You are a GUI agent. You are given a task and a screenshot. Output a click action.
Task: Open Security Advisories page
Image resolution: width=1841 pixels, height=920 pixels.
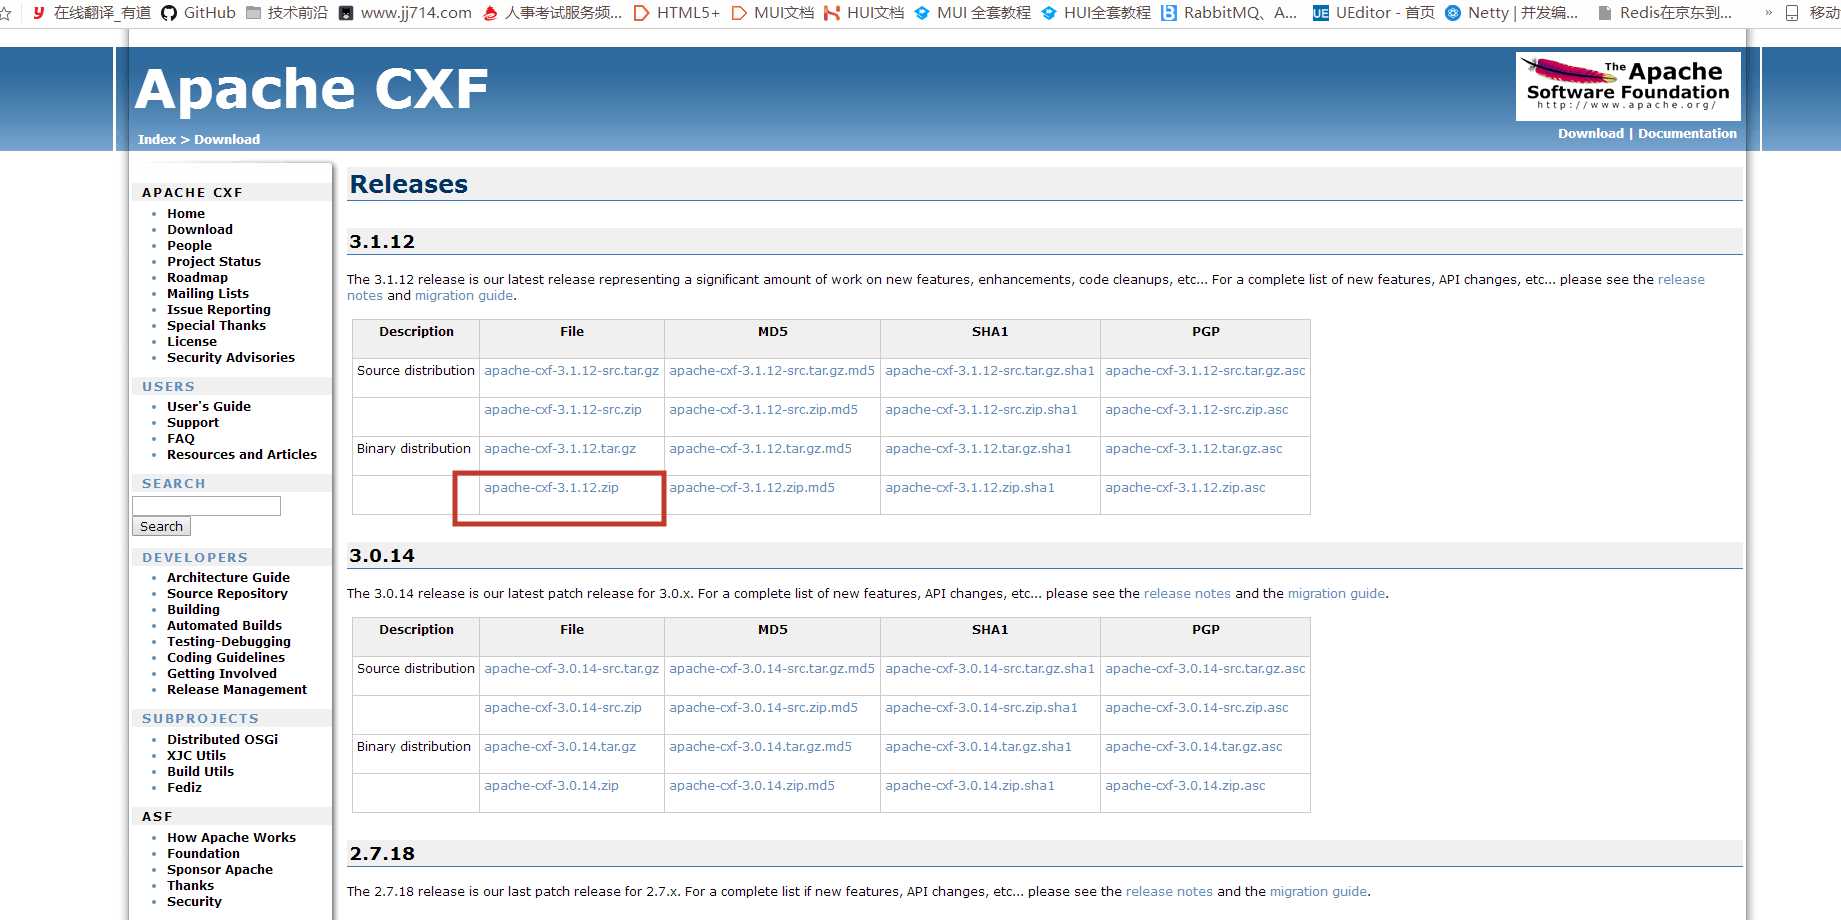[231, 357]
